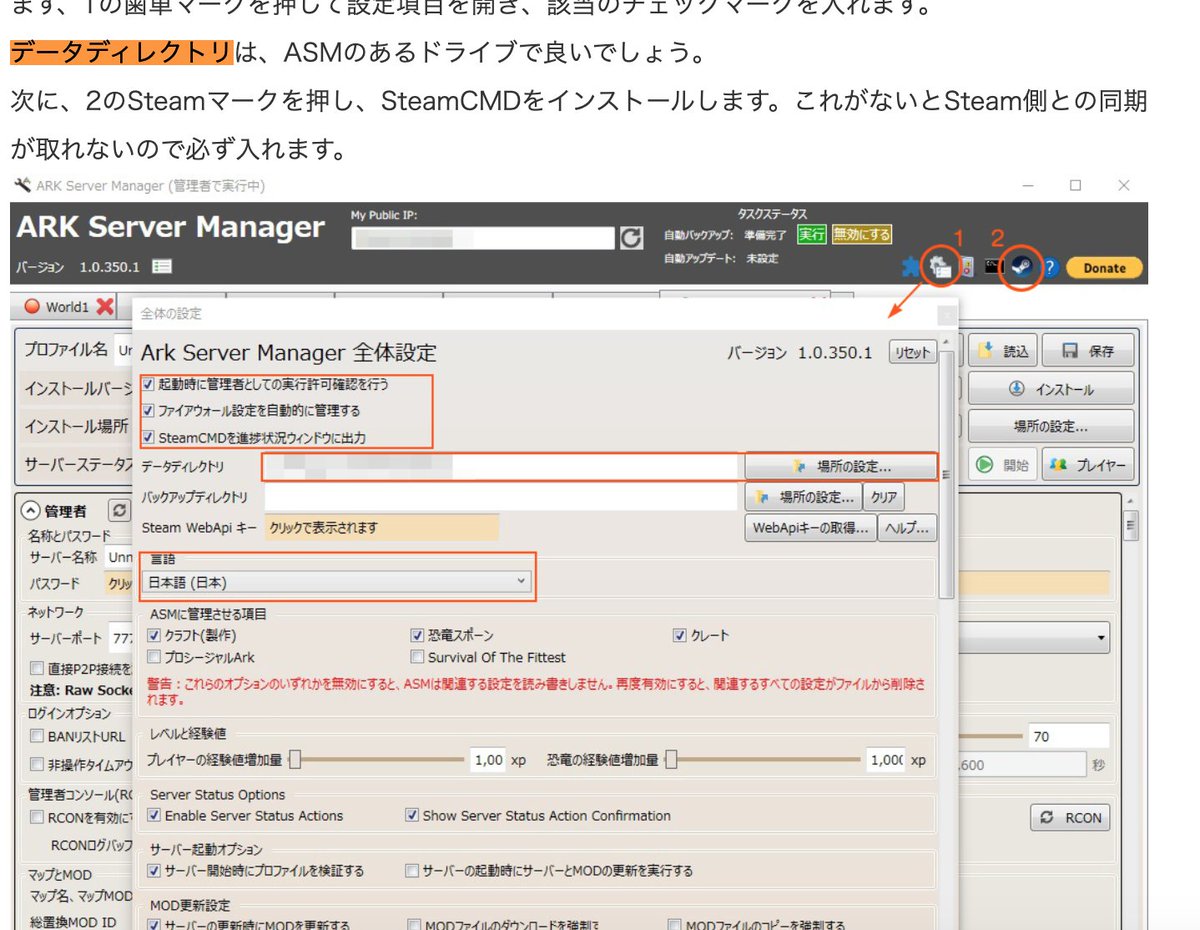Click the 開始 server start button
The image size is (1200, 930).
1003,465
